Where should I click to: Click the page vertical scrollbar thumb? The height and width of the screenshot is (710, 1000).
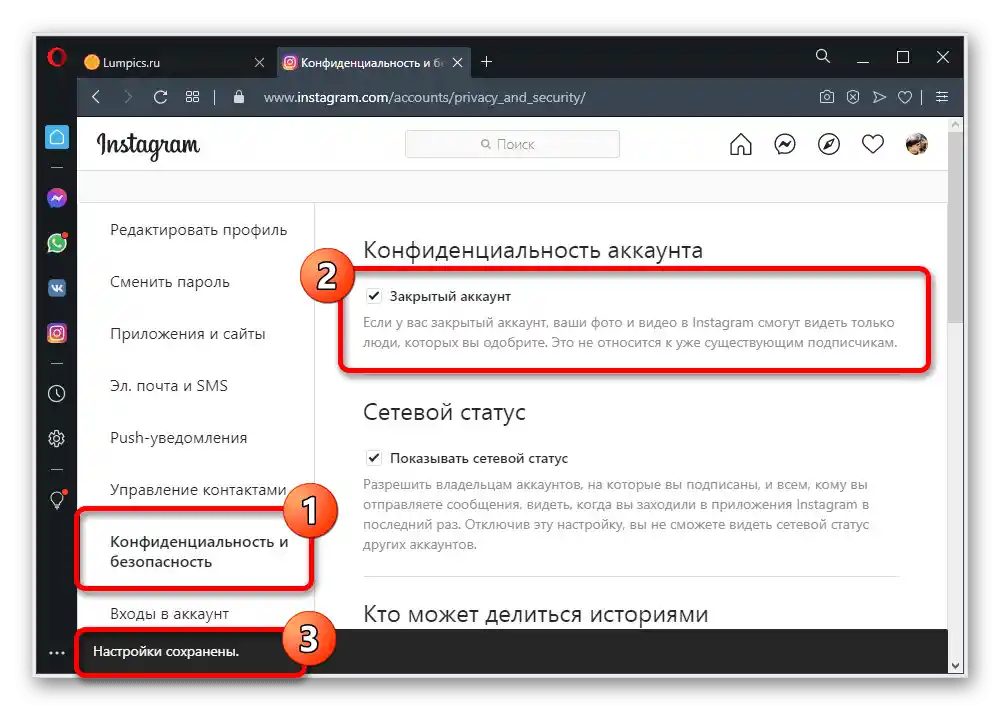[955, 228]
